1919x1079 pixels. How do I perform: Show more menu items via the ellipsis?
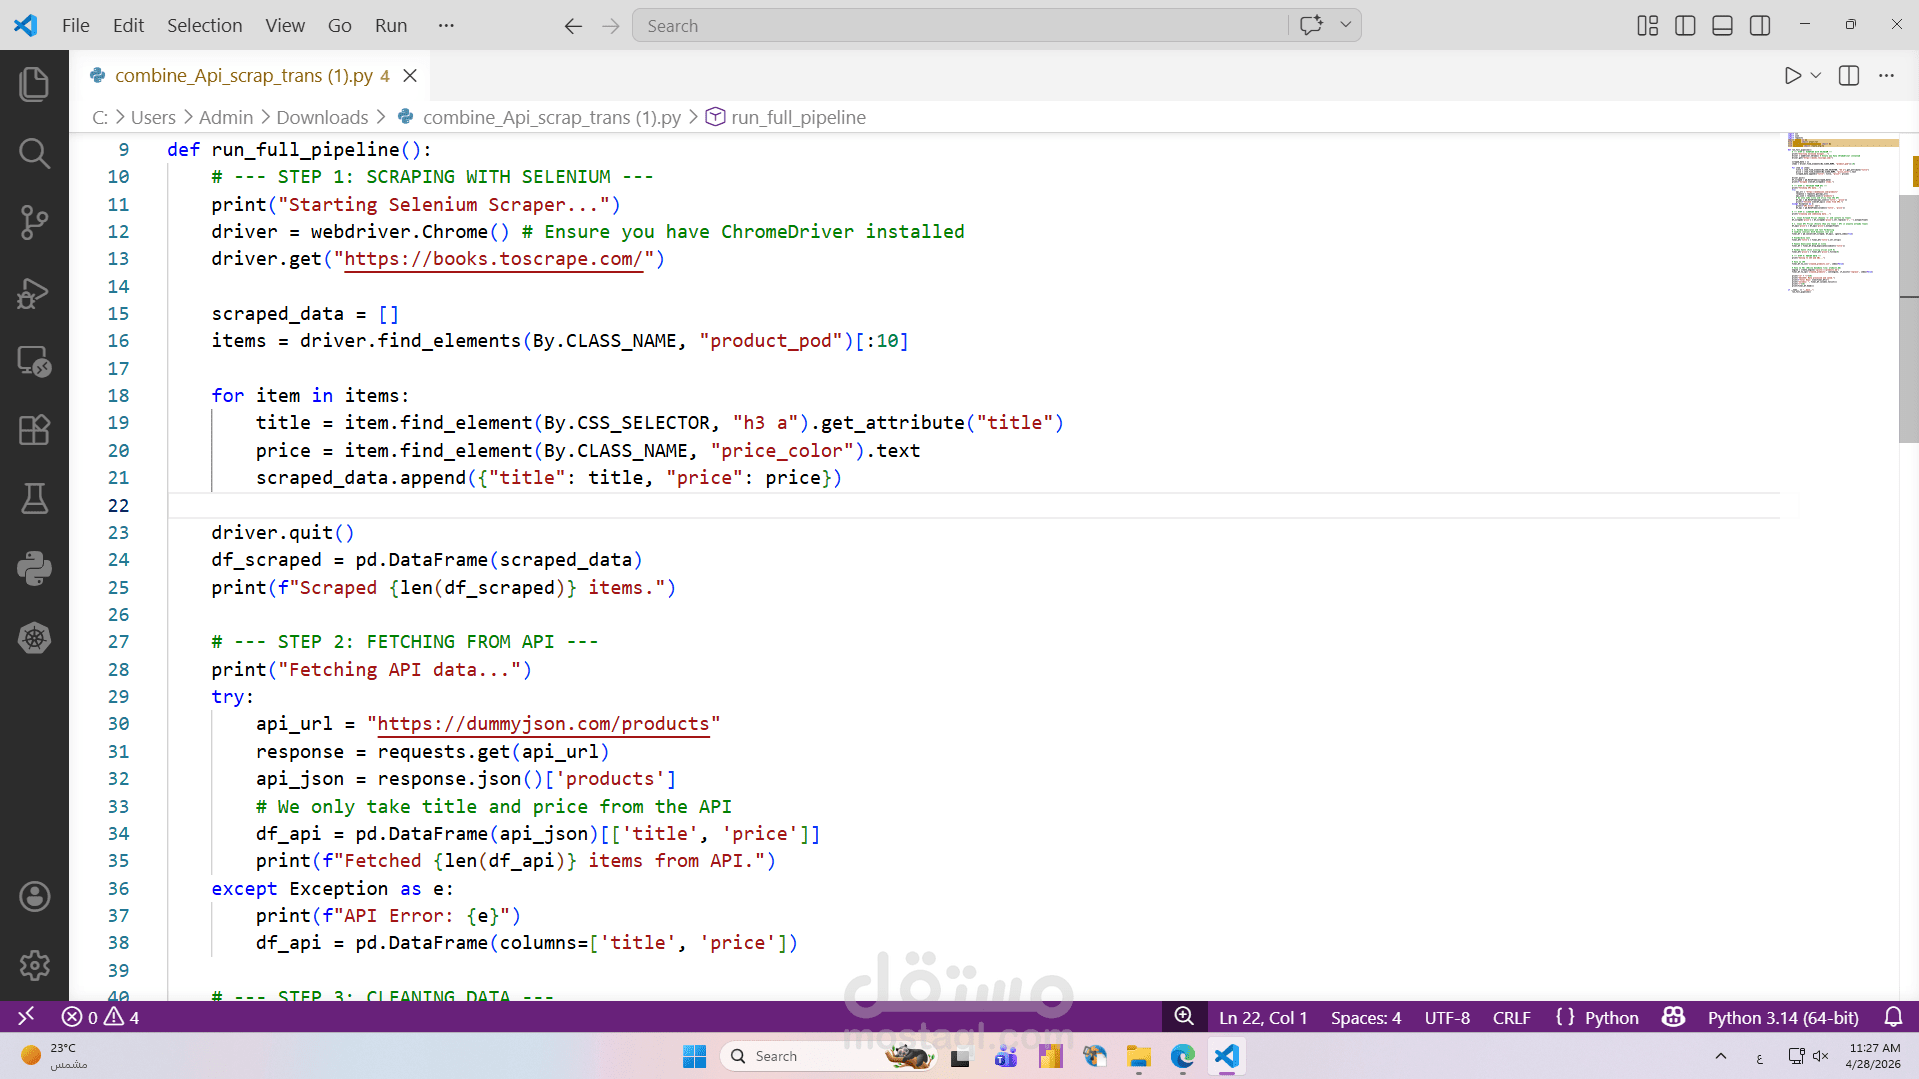pyautogui.click(x=446, y=26)
